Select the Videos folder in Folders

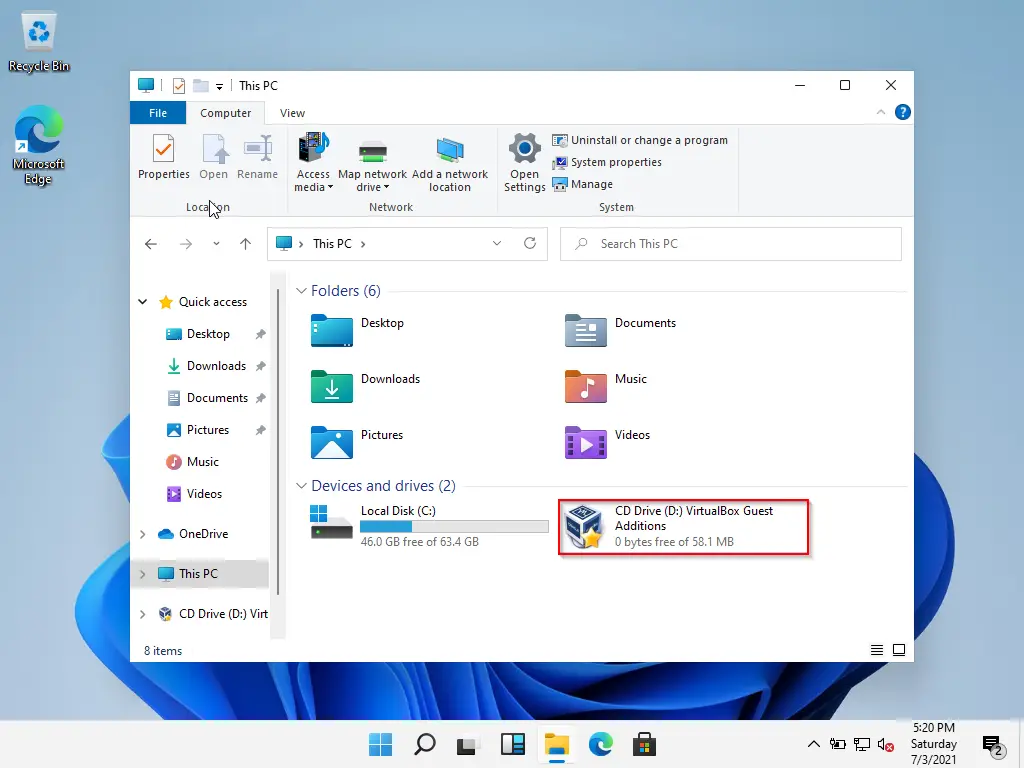tap(607, 443)
